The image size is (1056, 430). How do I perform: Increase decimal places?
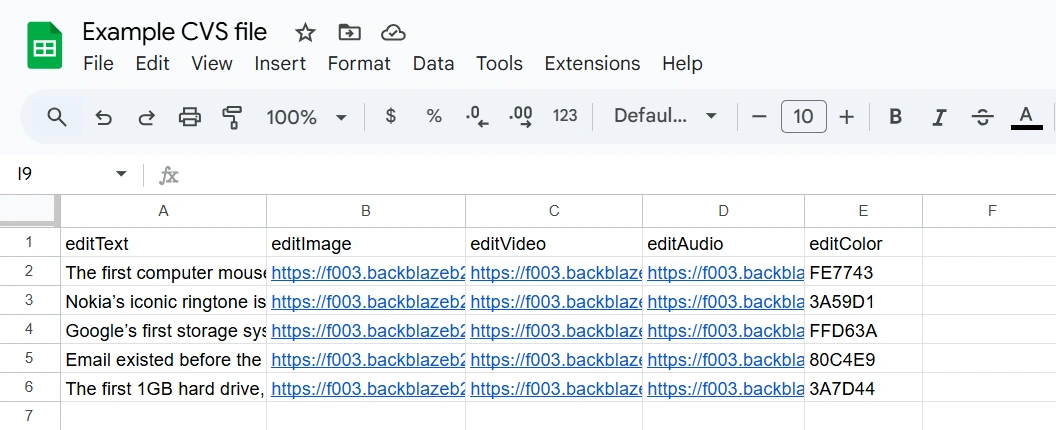521,117
